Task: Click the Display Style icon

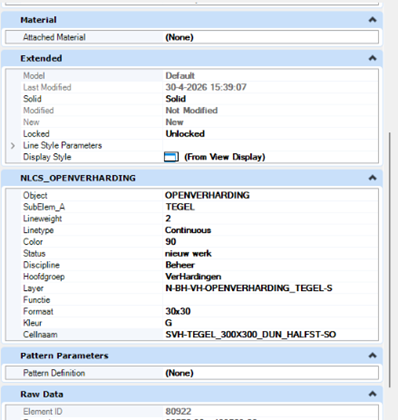Action: click(171, 157)
